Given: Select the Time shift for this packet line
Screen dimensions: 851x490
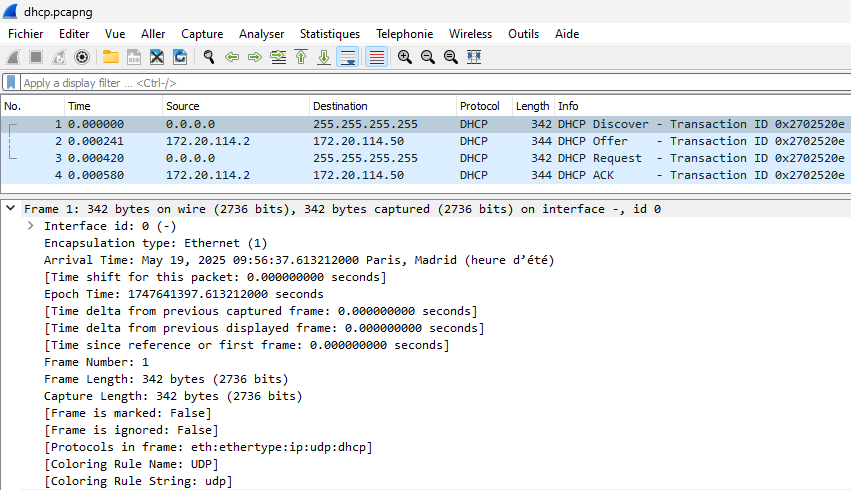Looking at the screenshot, I should 215,277.
